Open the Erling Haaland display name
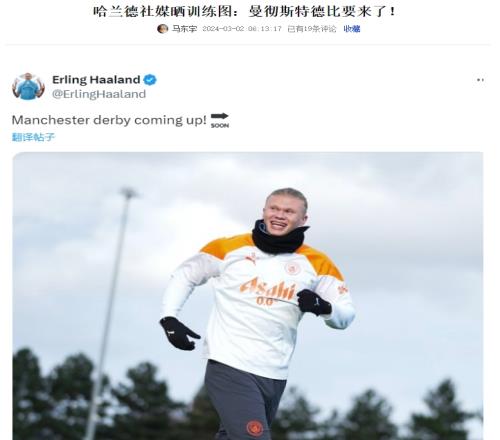 click(x=96, y=80)
